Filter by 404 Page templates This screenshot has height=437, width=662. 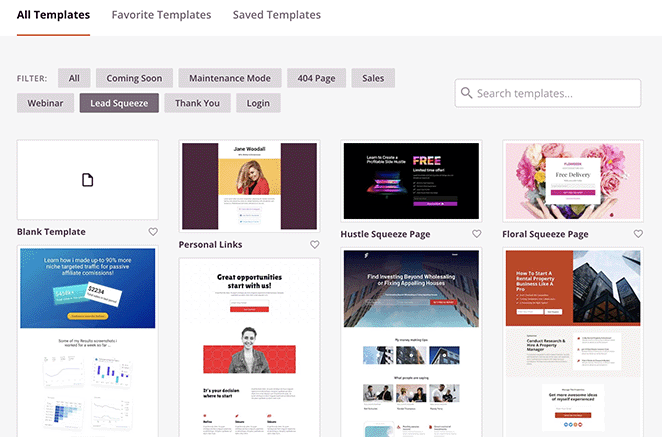[318, 78]
